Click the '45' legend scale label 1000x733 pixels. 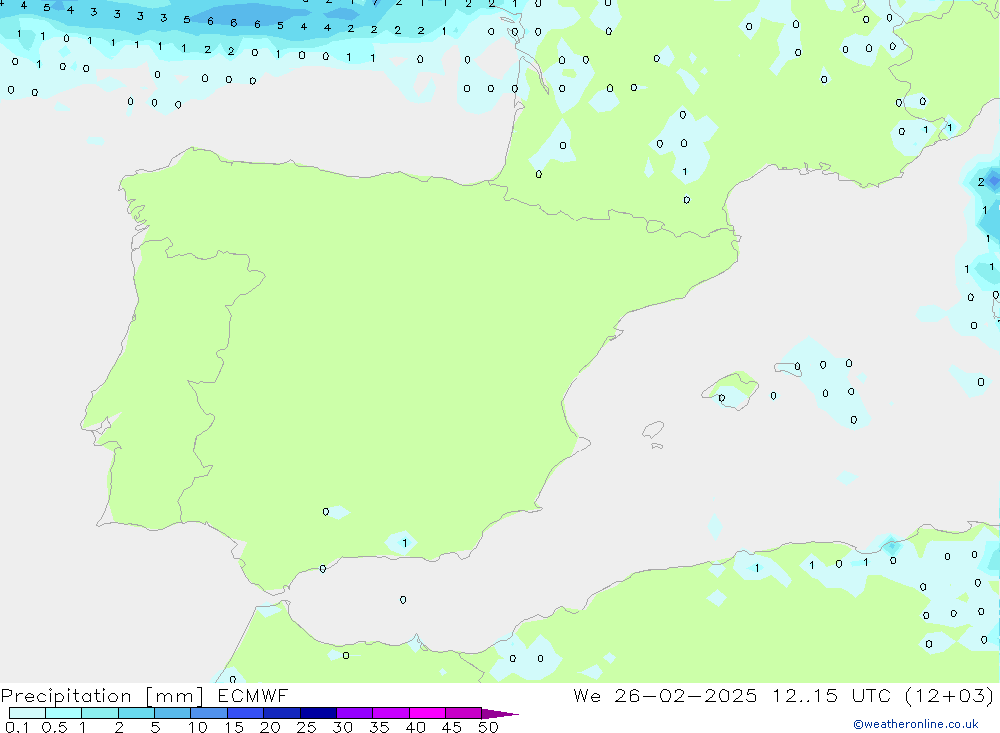click(452, 727)
